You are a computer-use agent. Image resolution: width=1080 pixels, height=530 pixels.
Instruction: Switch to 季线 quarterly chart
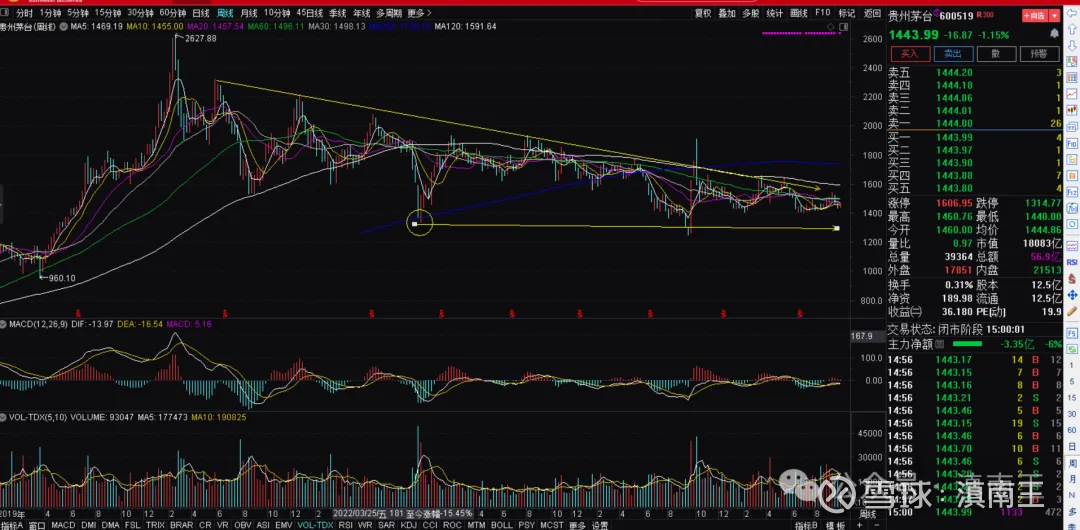coord(338,13)
